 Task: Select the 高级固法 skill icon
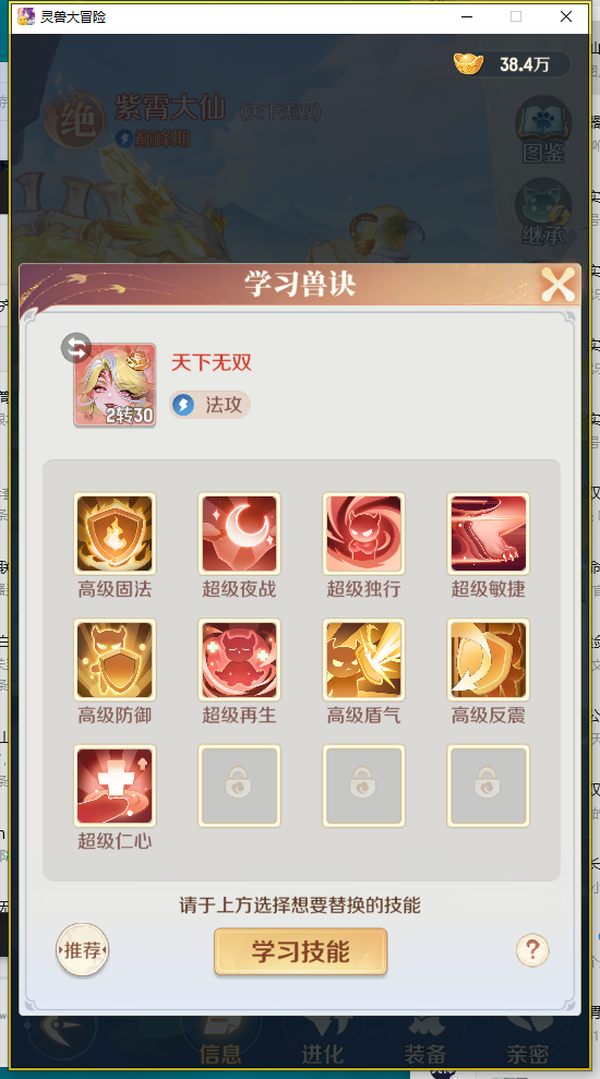[115, 533]
